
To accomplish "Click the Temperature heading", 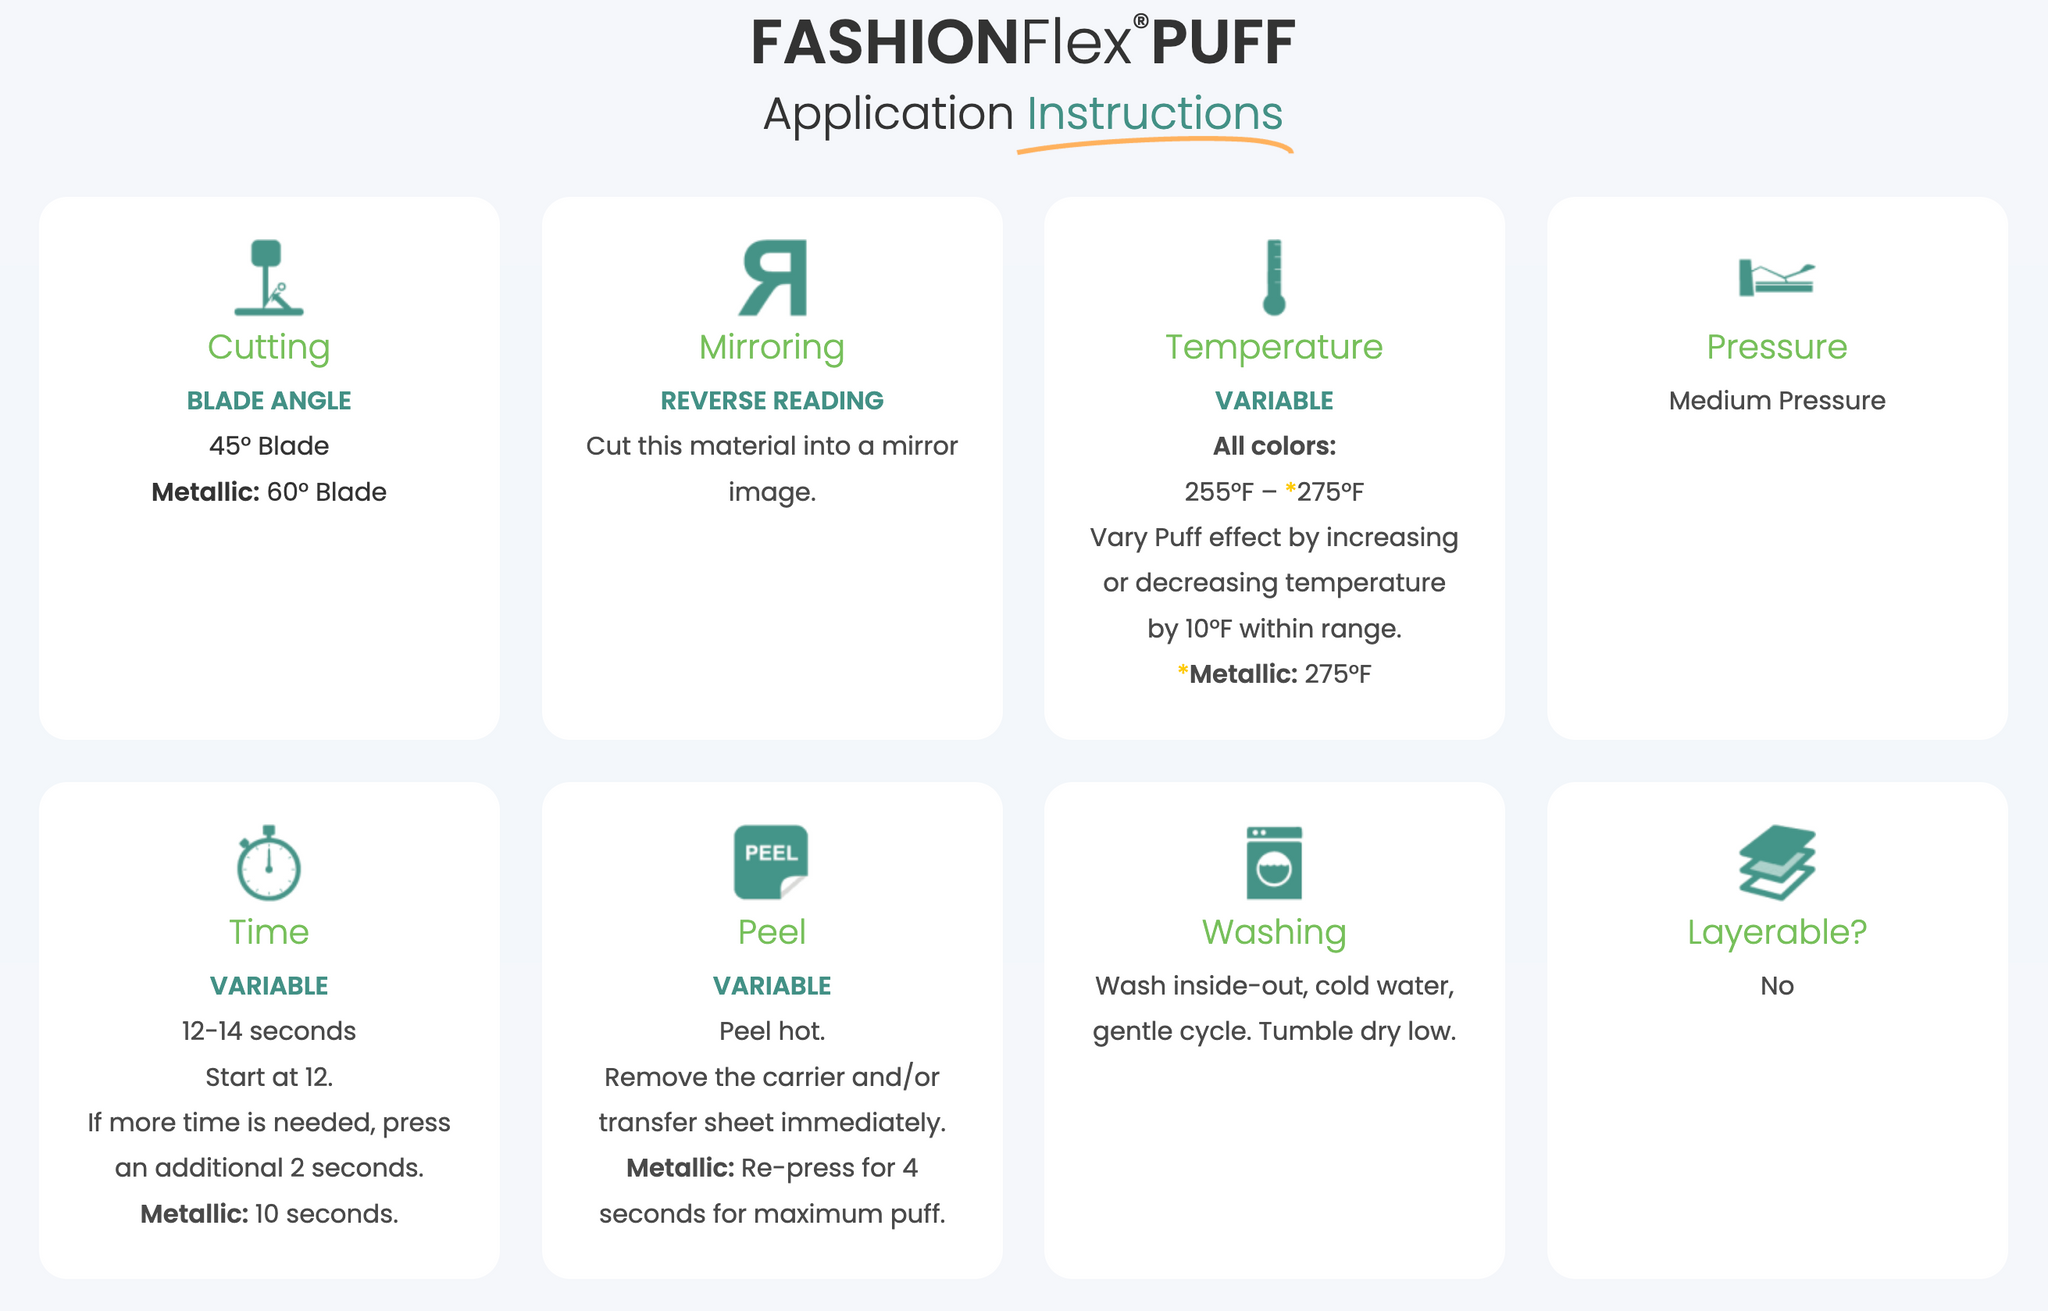I will pos(1274,347).
